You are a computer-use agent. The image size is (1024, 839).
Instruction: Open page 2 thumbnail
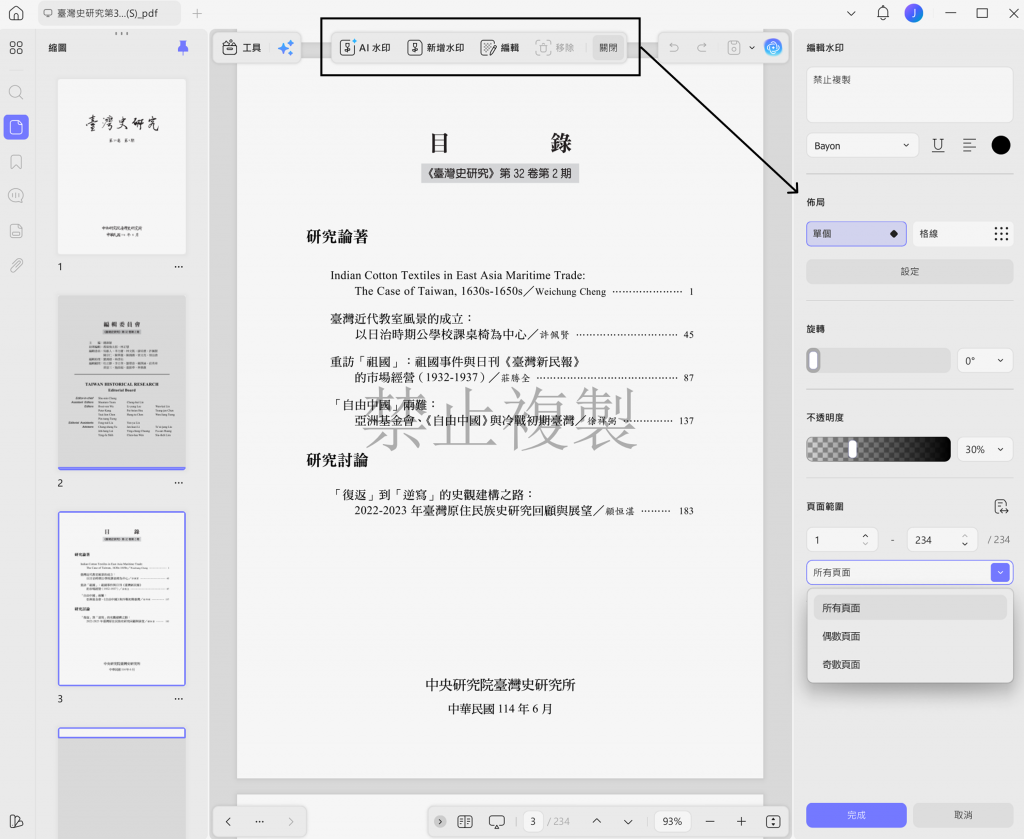coord(121,382)
